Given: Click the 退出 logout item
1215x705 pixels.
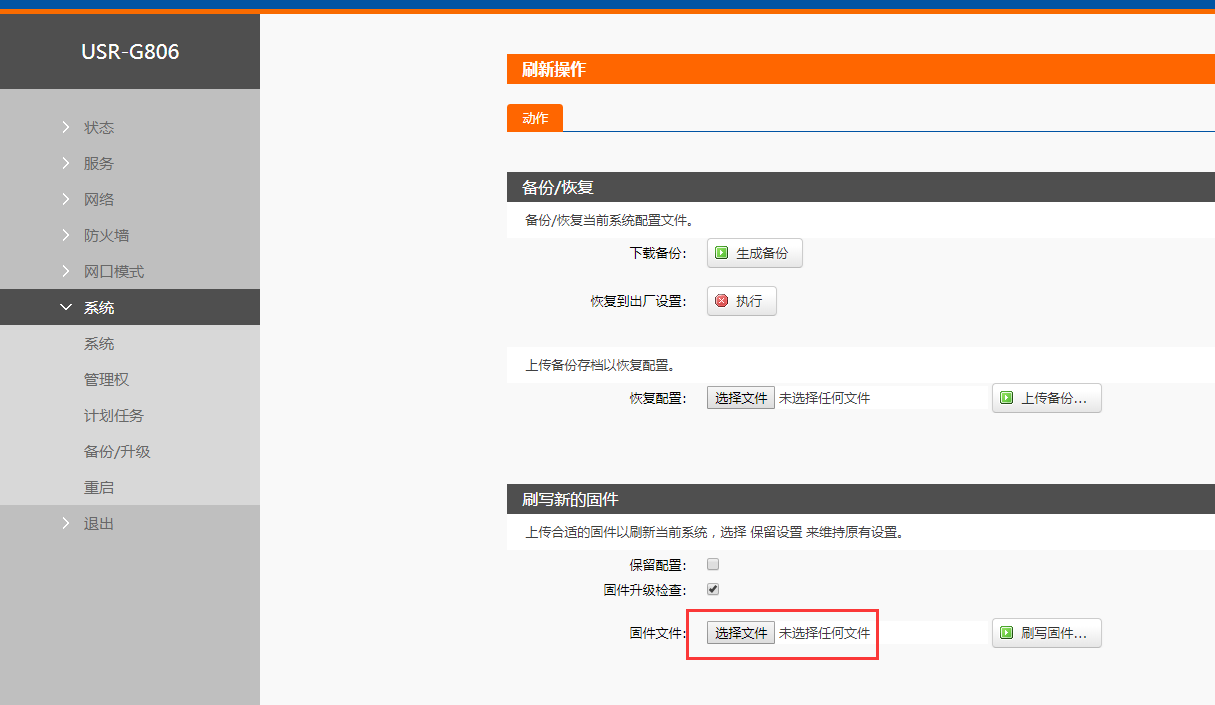Looking at the screenshot, I should coord(98,523).
